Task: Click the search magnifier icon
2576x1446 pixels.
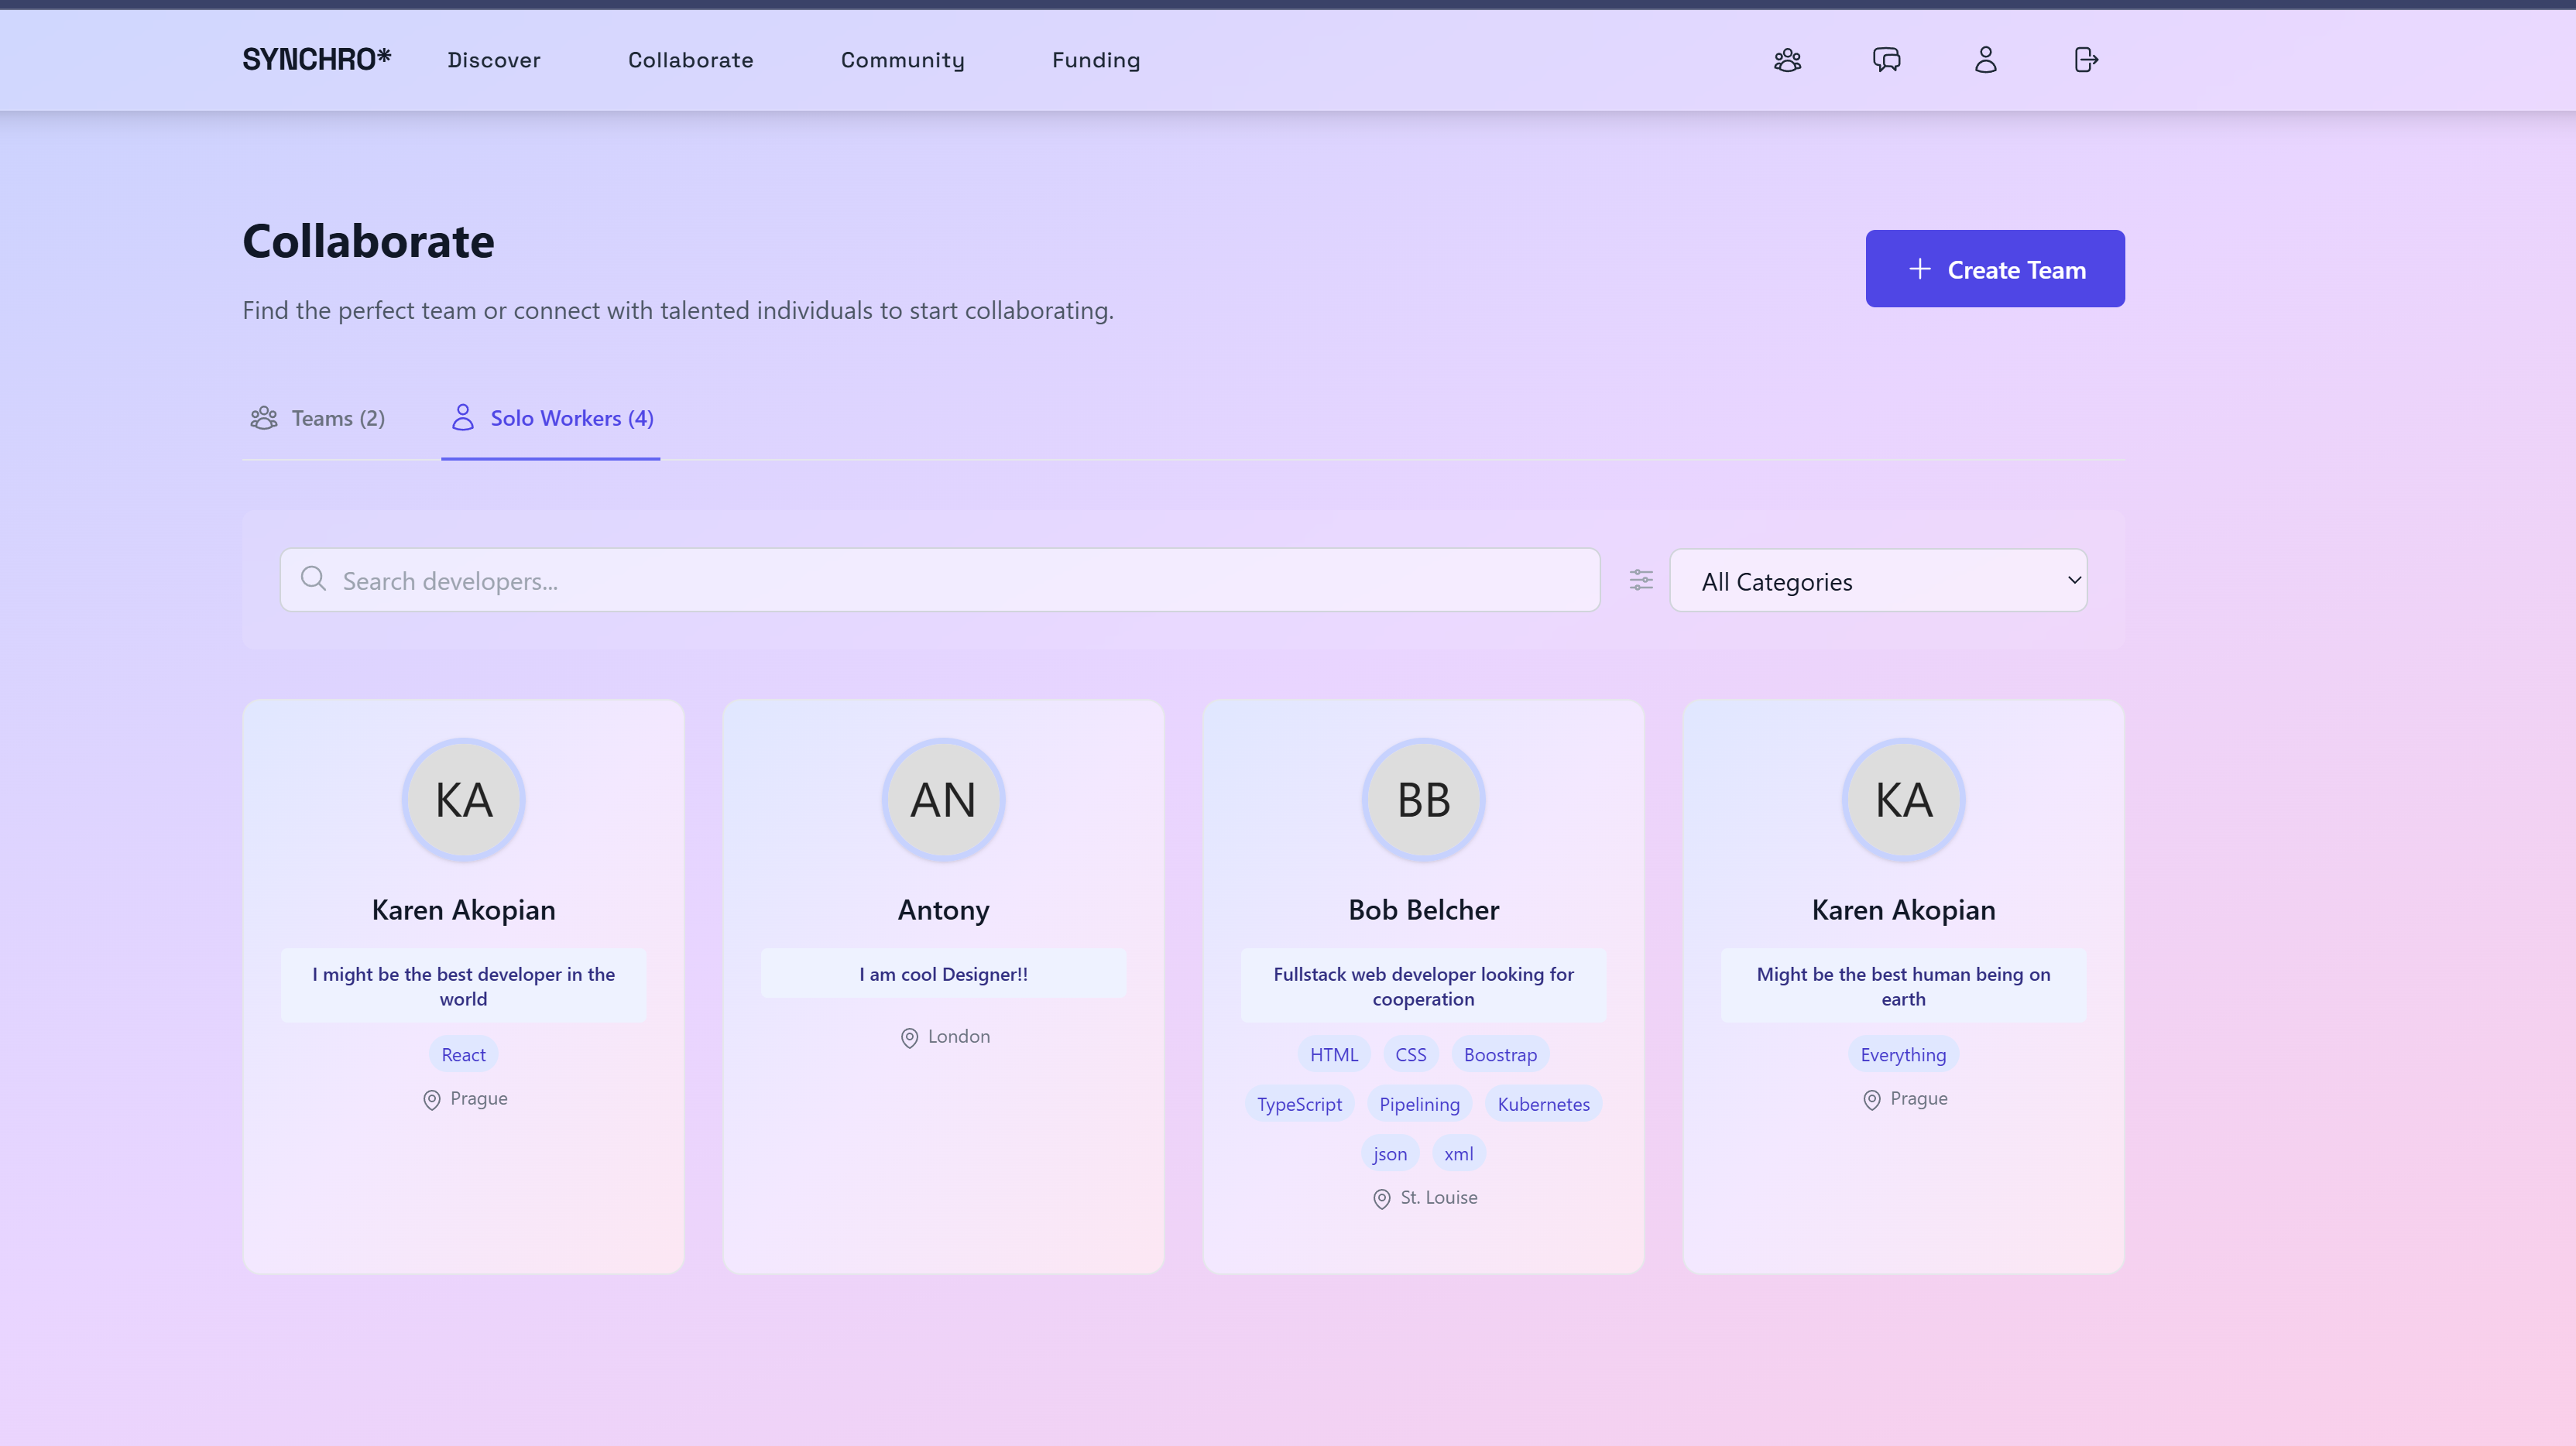Action: pyautogui.click(x=313, y=579)
